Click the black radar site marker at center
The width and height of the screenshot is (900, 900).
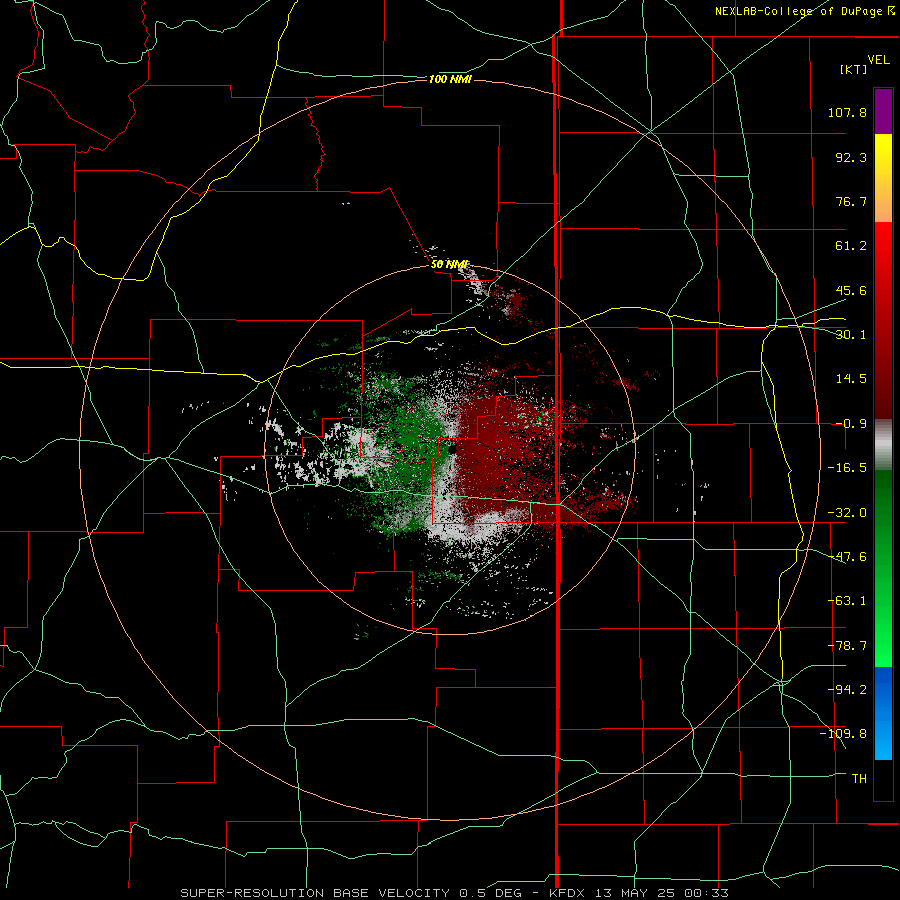(452, 450)
